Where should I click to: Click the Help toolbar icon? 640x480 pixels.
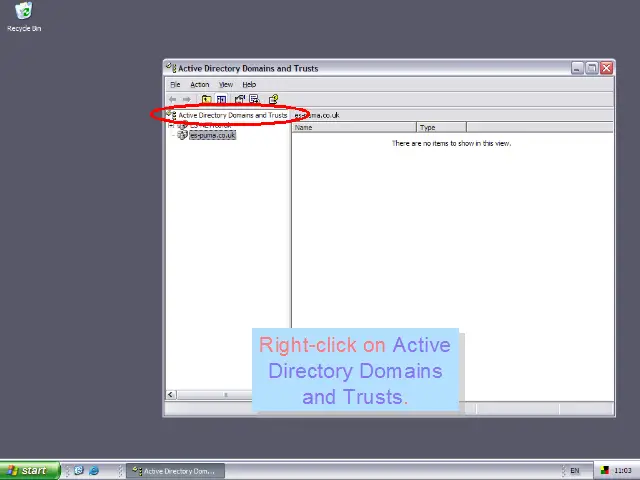273,99
